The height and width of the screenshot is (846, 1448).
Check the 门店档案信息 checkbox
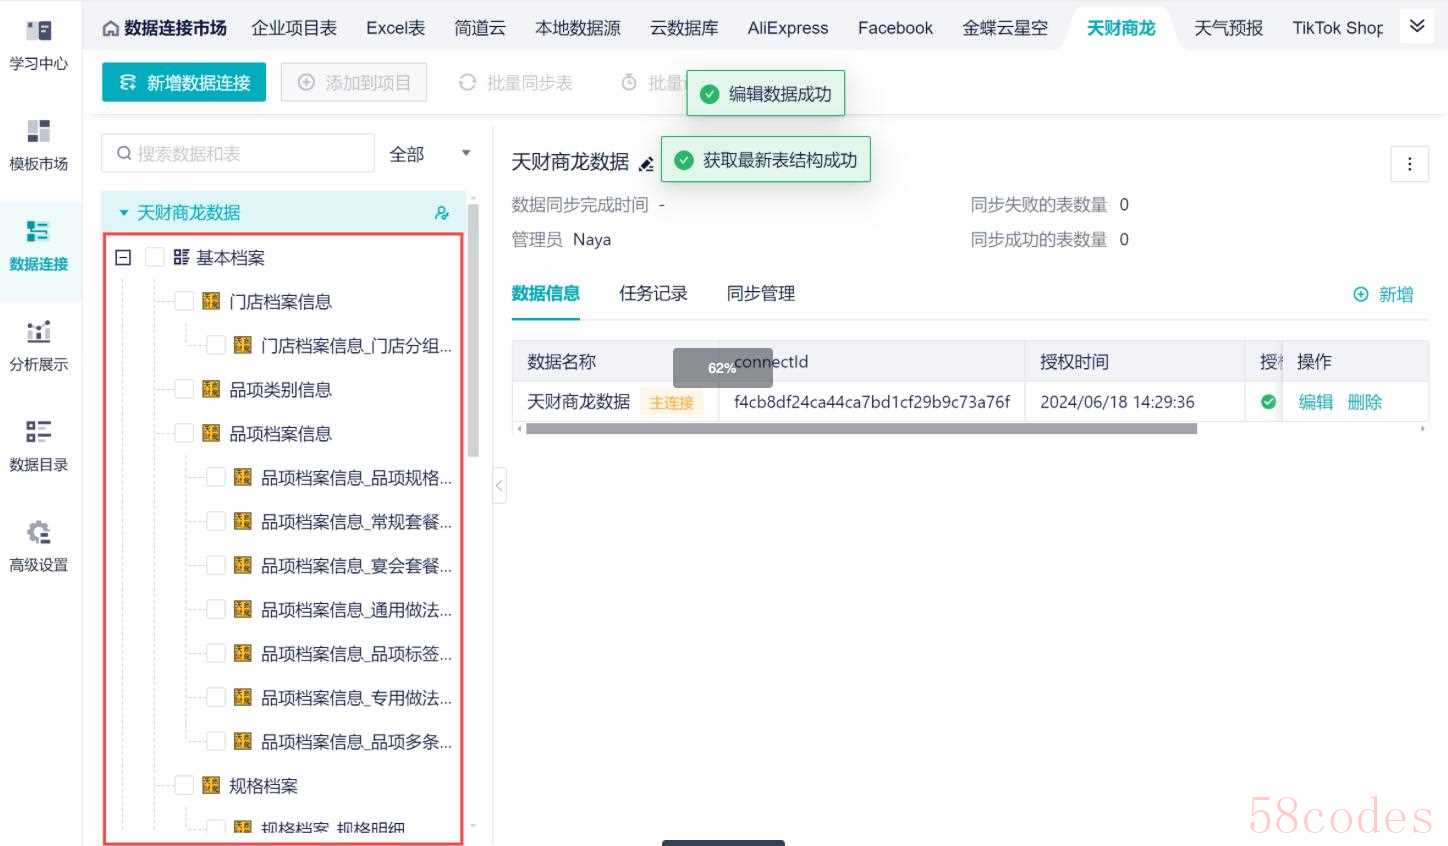[x=184, y=301]
